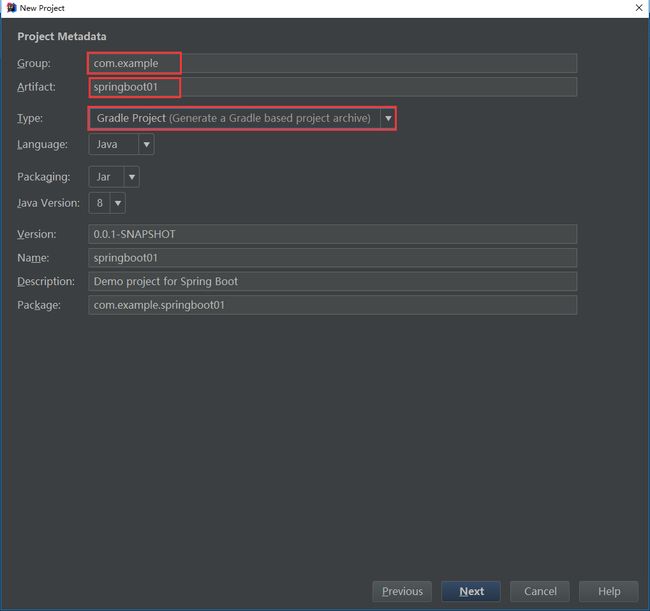This screenshot has height=611, width=650.
Task: Click the Packaging label
Action: coord(44,177)
